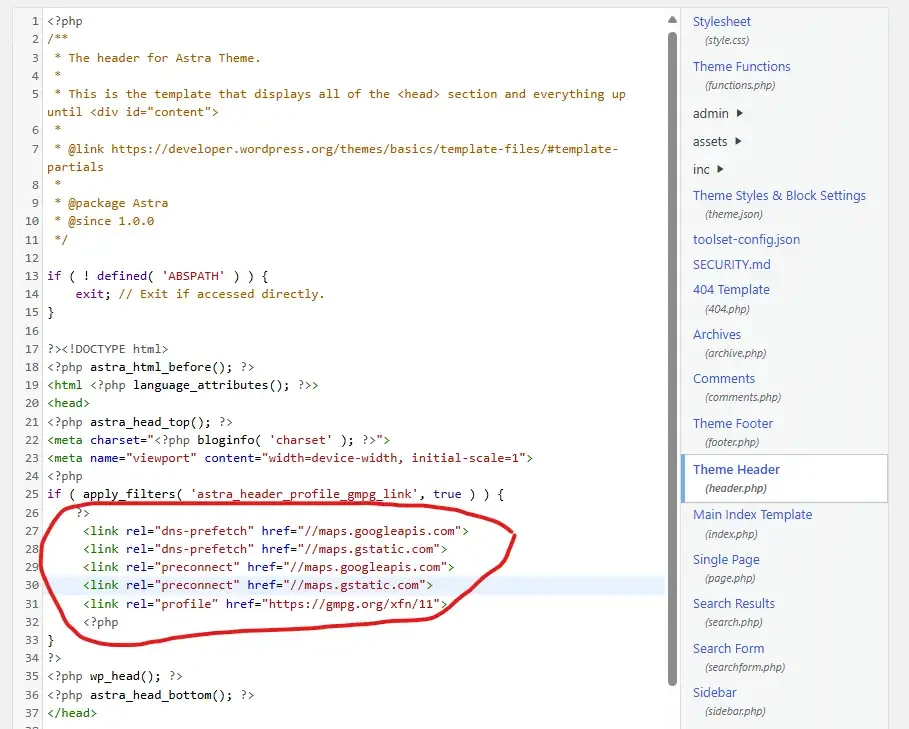Expand the assets folder
The image size is (909, 729).
coord(710,141)
